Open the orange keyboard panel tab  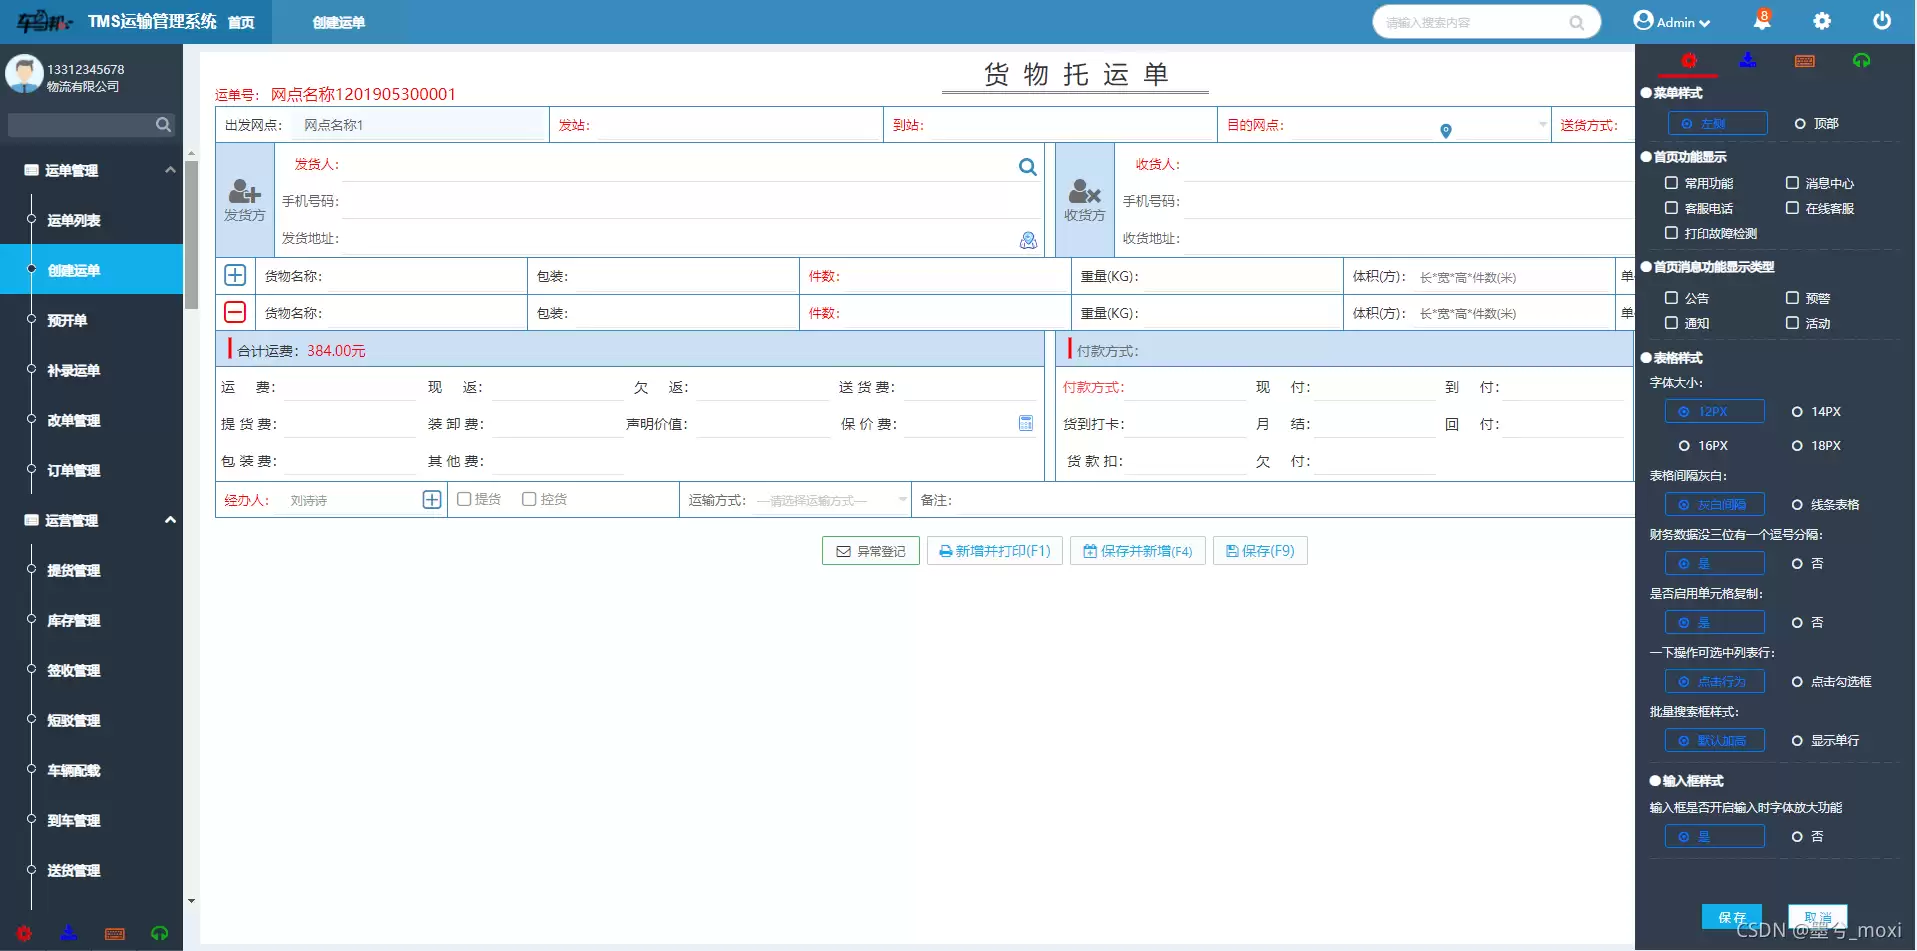pyautogui.click(x=1804, y=60)
